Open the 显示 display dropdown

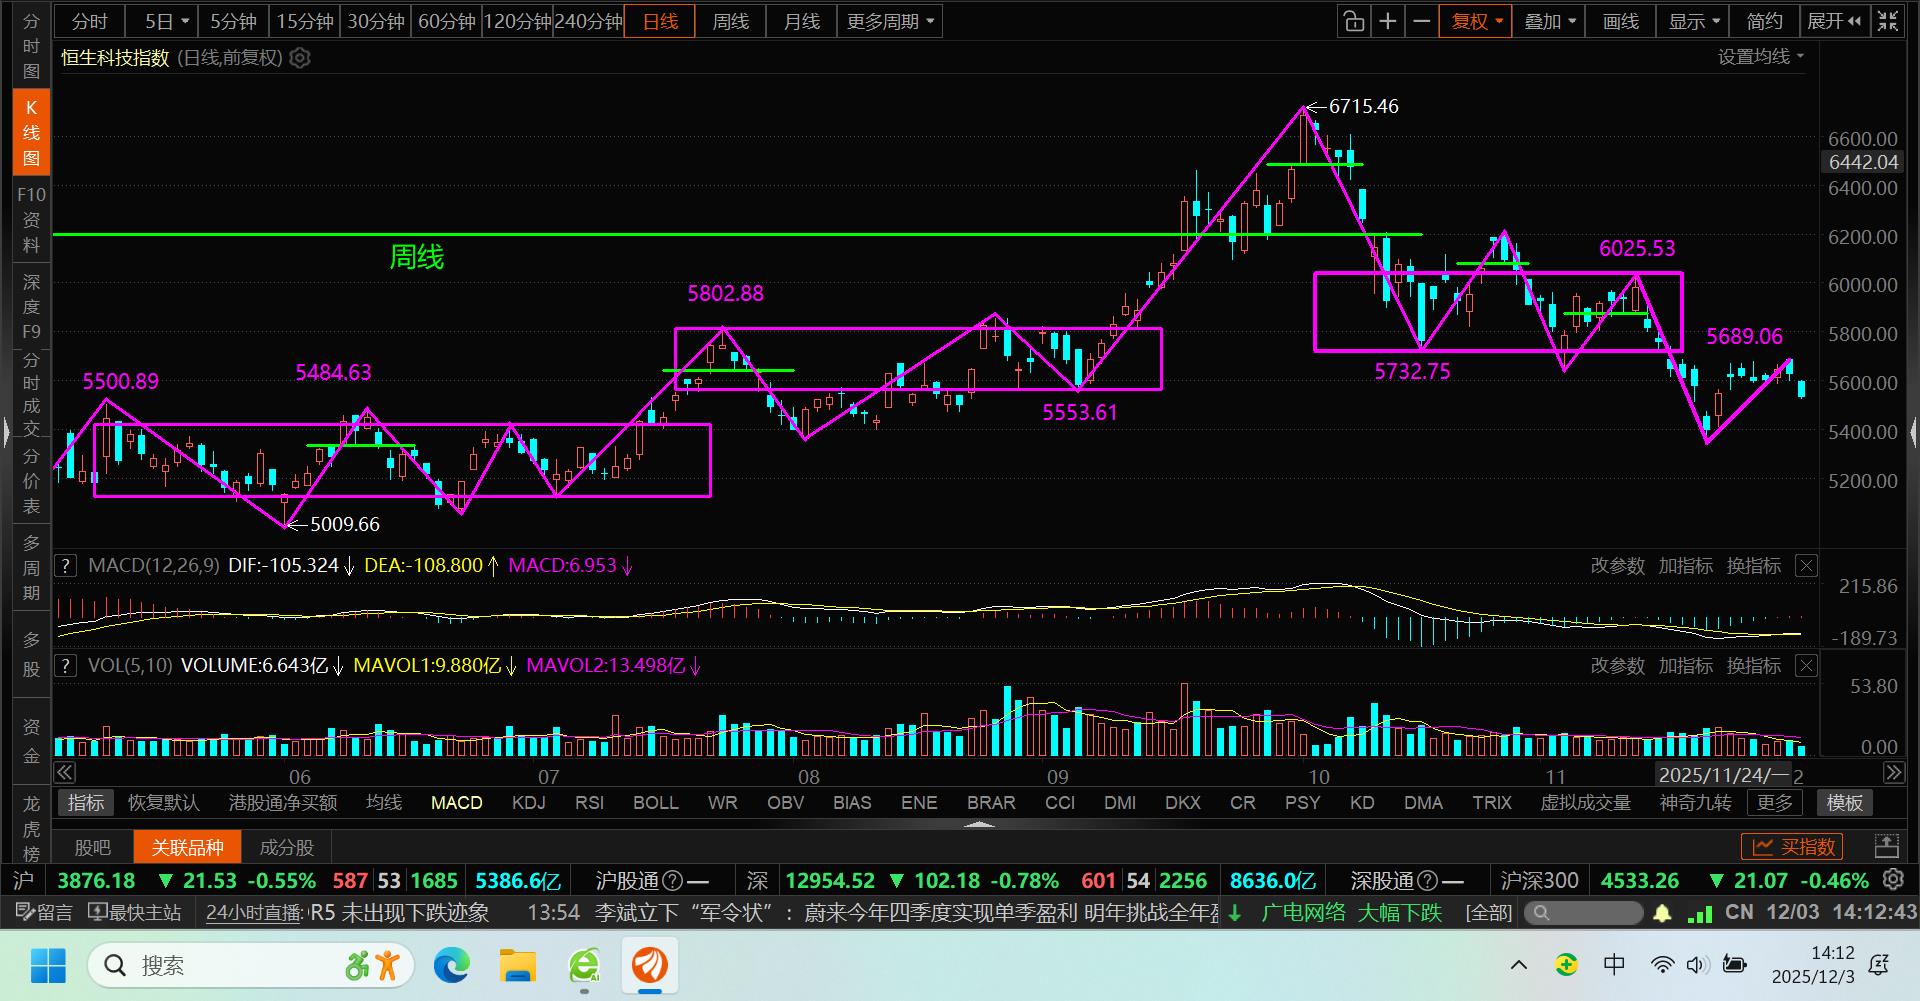(x=1694, y=21)
